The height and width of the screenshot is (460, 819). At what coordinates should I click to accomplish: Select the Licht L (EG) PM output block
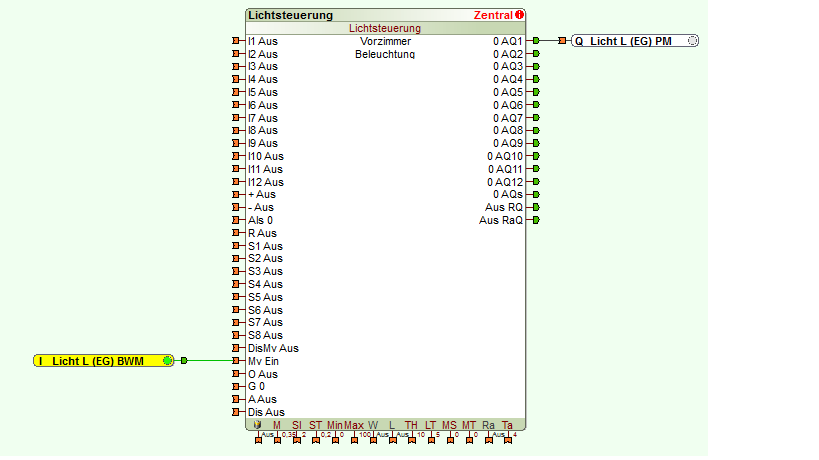[x=630, y=41]
